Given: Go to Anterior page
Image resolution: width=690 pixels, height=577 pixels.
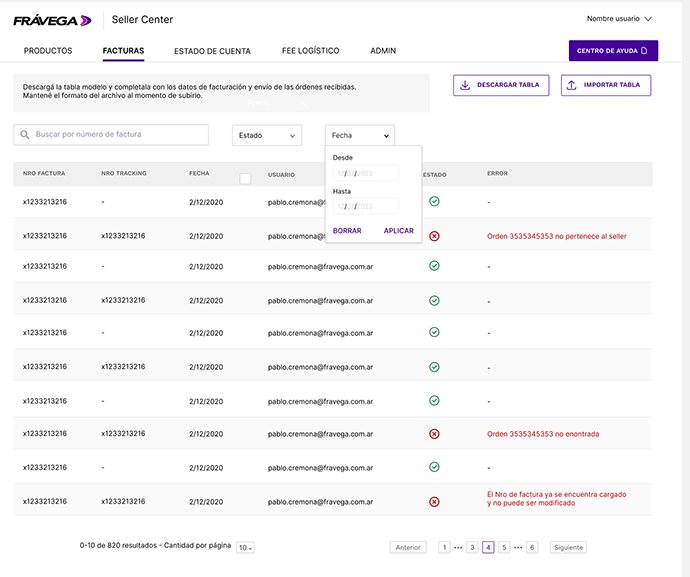Looking at the screenshot, I should click(x=408, y=548).
